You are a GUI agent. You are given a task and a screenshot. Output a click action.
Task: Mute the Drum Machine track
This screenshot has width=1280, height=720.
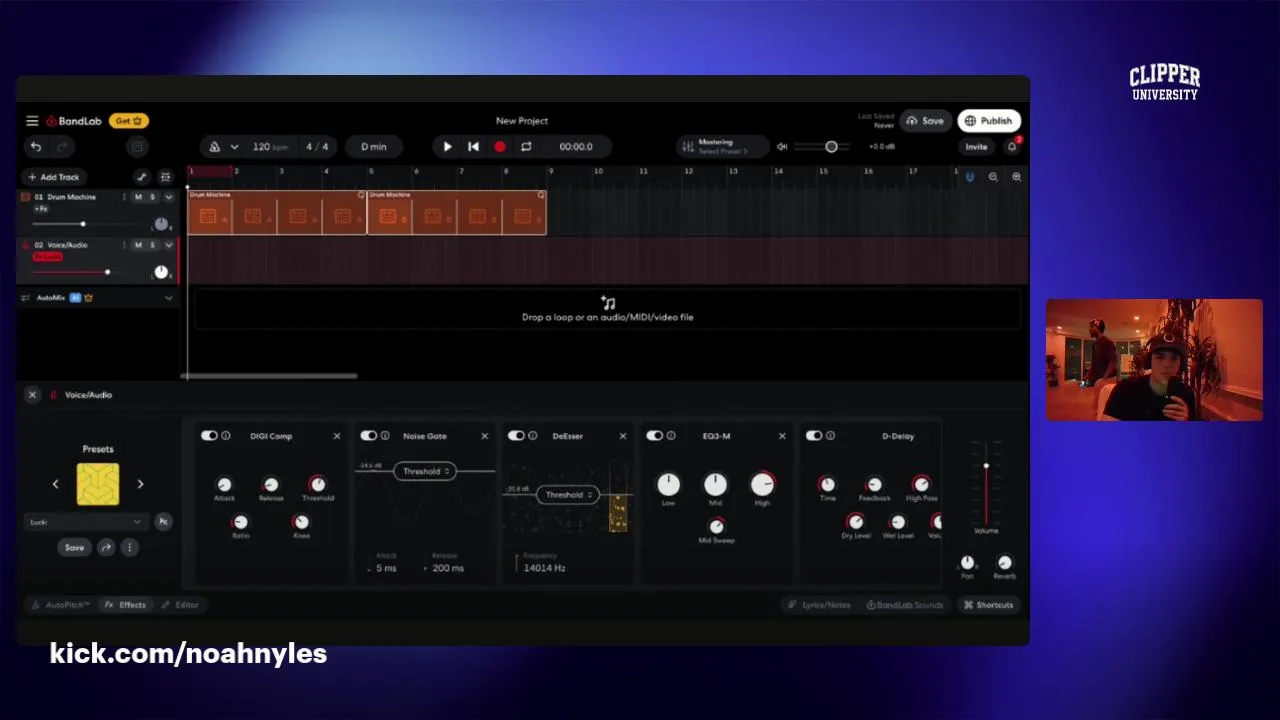[x=139, y=197]
